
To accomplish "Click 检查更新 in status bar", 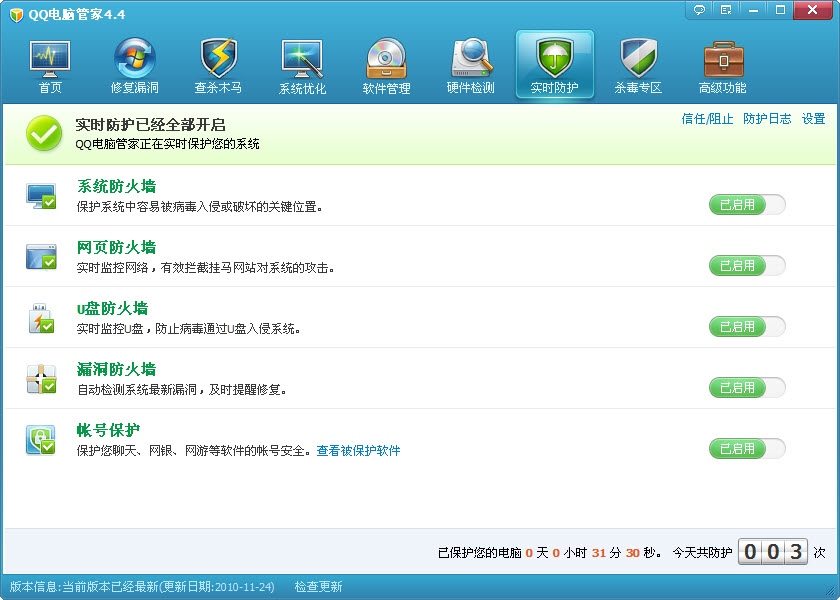I will 318,587.
